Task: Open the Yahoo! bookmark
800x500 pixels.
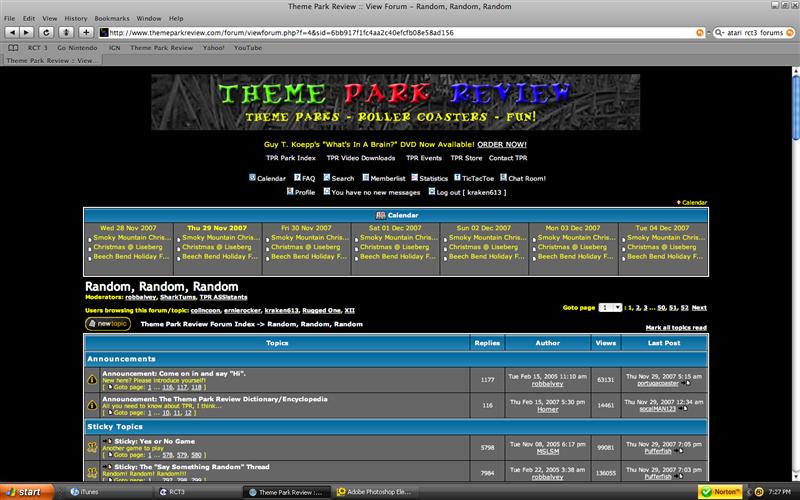Action: click(x=213, y=47)
